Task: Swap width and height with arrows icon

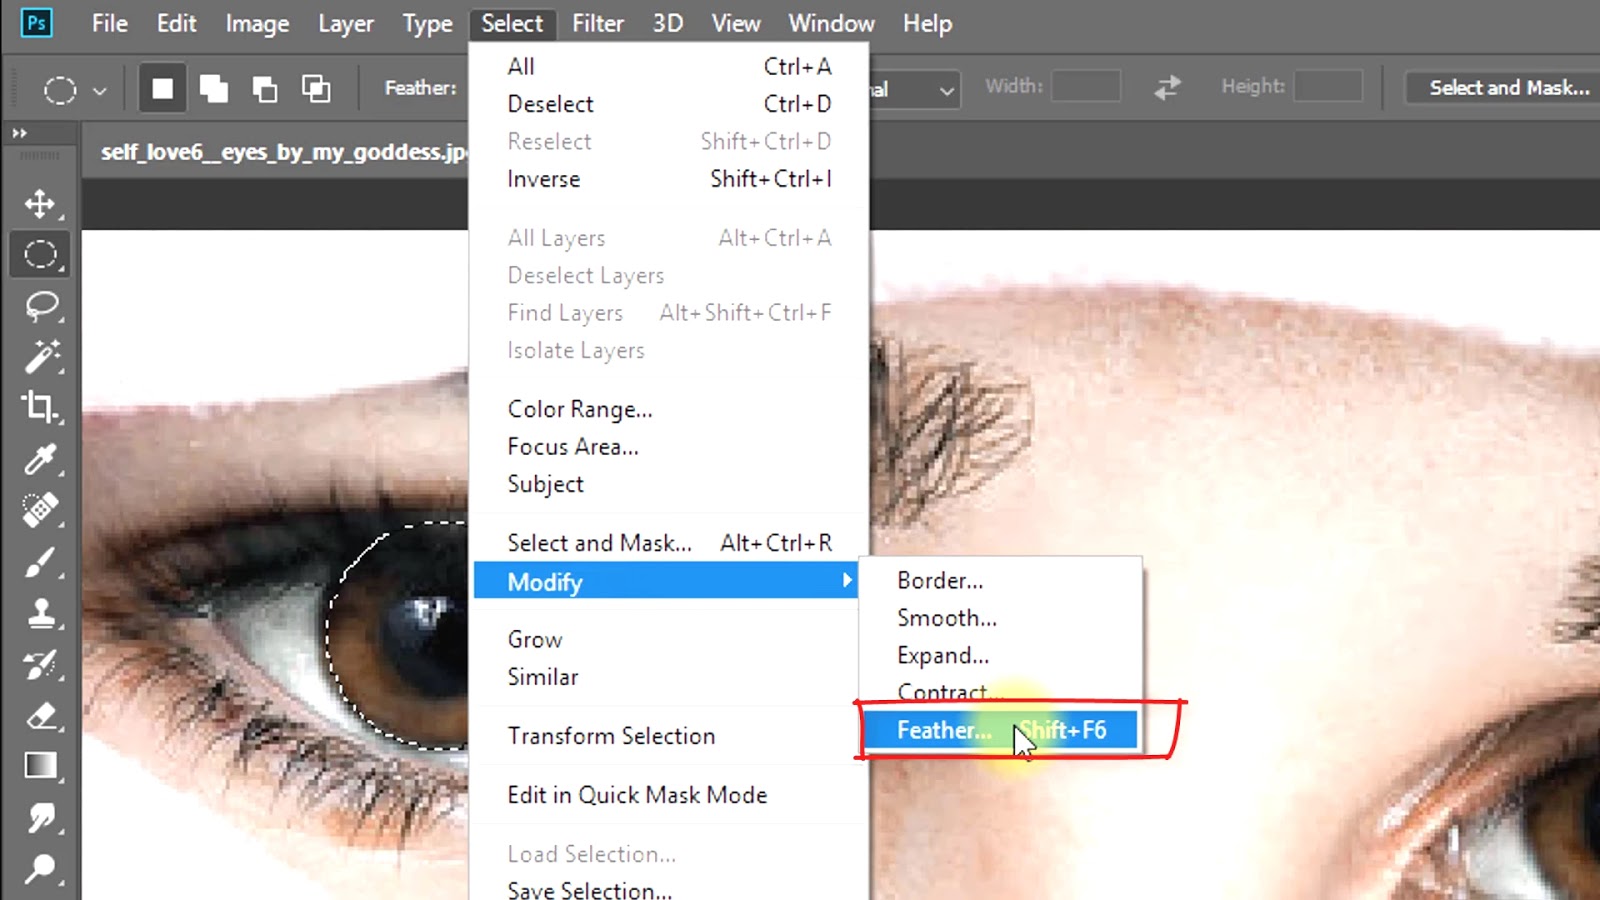Action: point(1167,88)
